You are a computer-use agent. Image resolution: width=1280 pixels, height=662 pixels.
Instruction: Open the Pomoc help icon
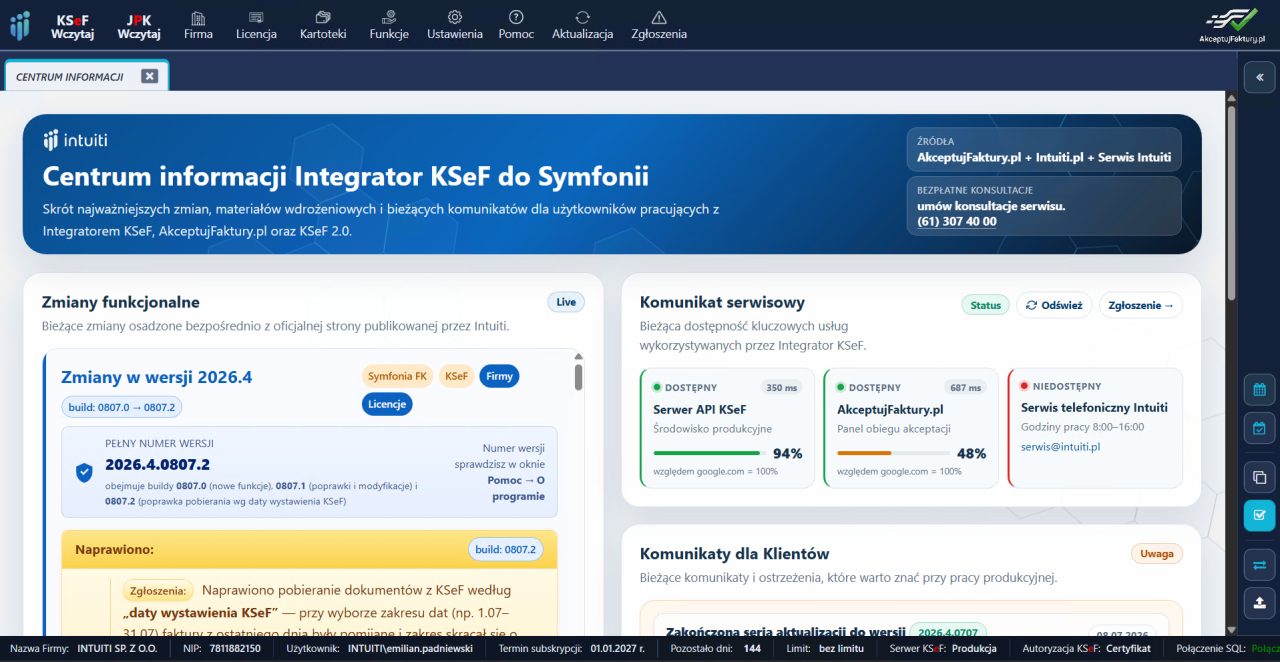516,26
